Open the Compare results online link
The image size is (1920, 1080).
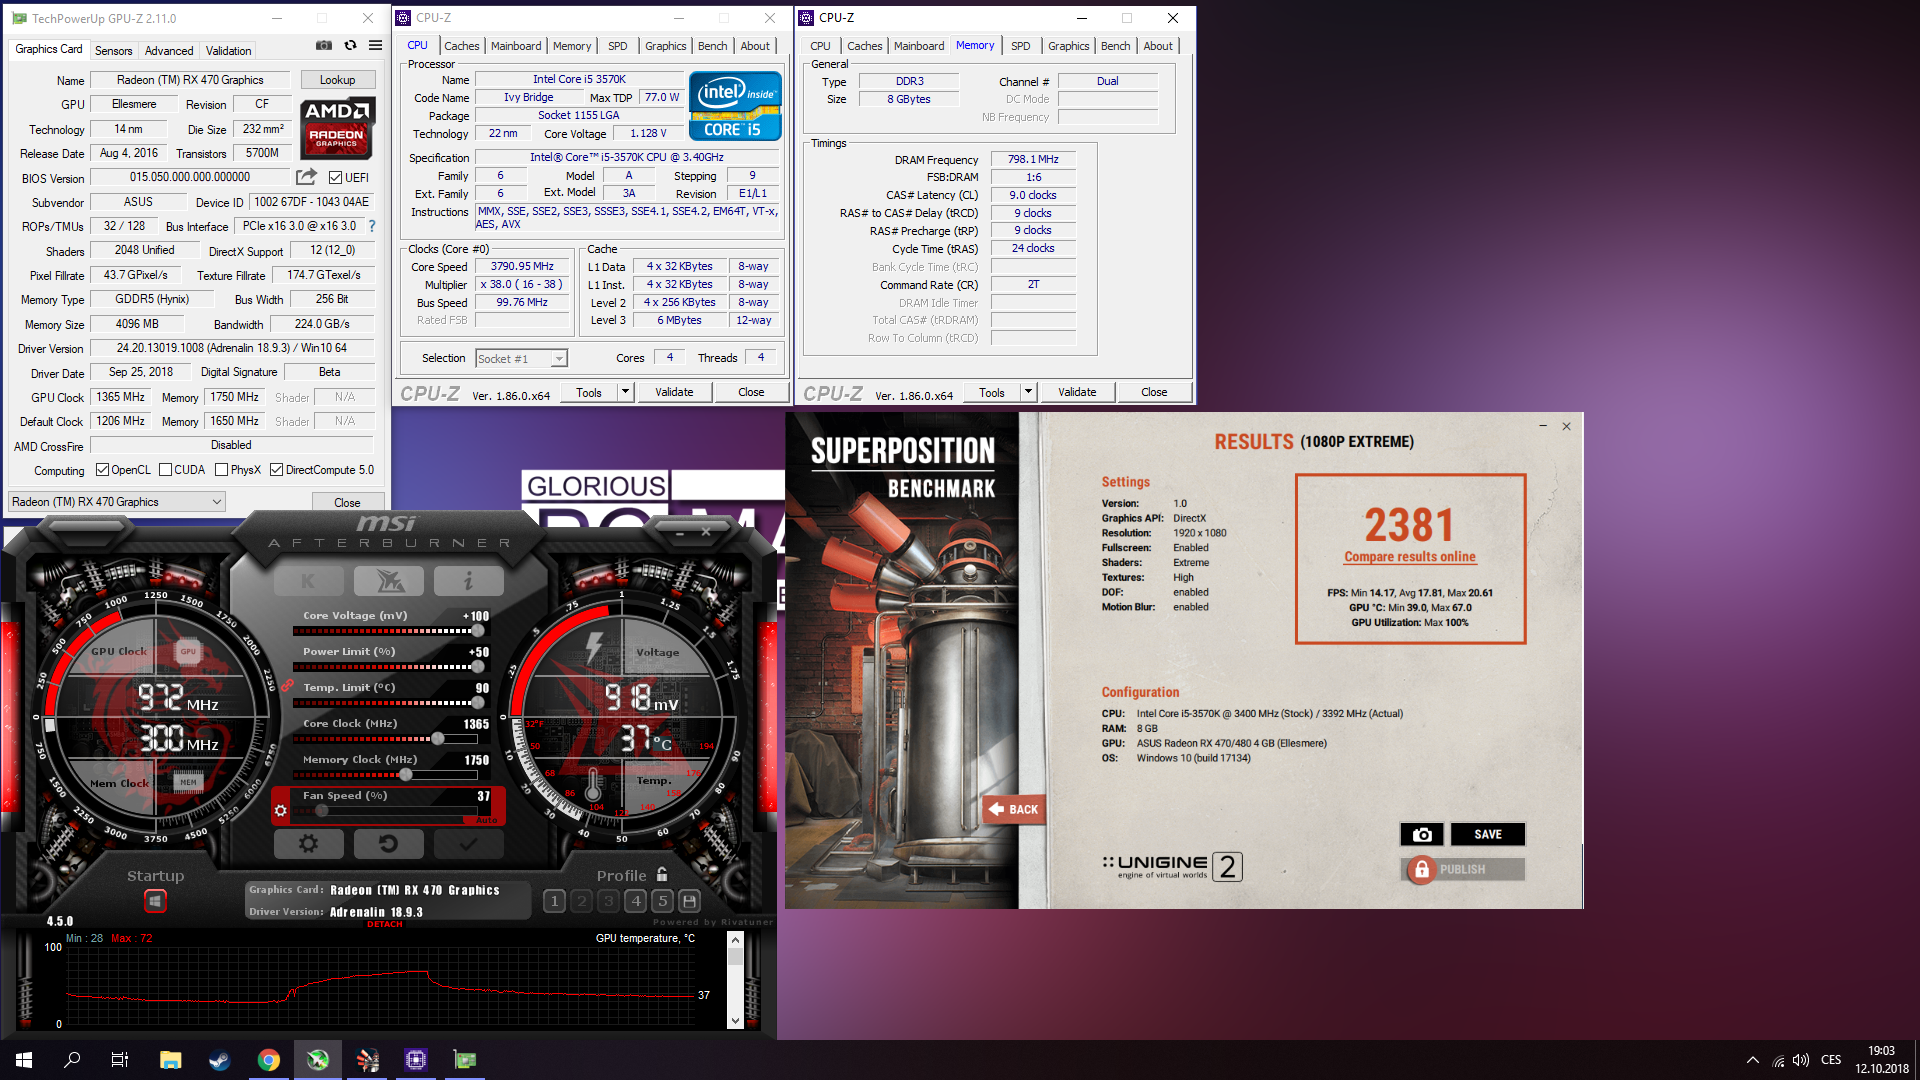coord(1409,557)
